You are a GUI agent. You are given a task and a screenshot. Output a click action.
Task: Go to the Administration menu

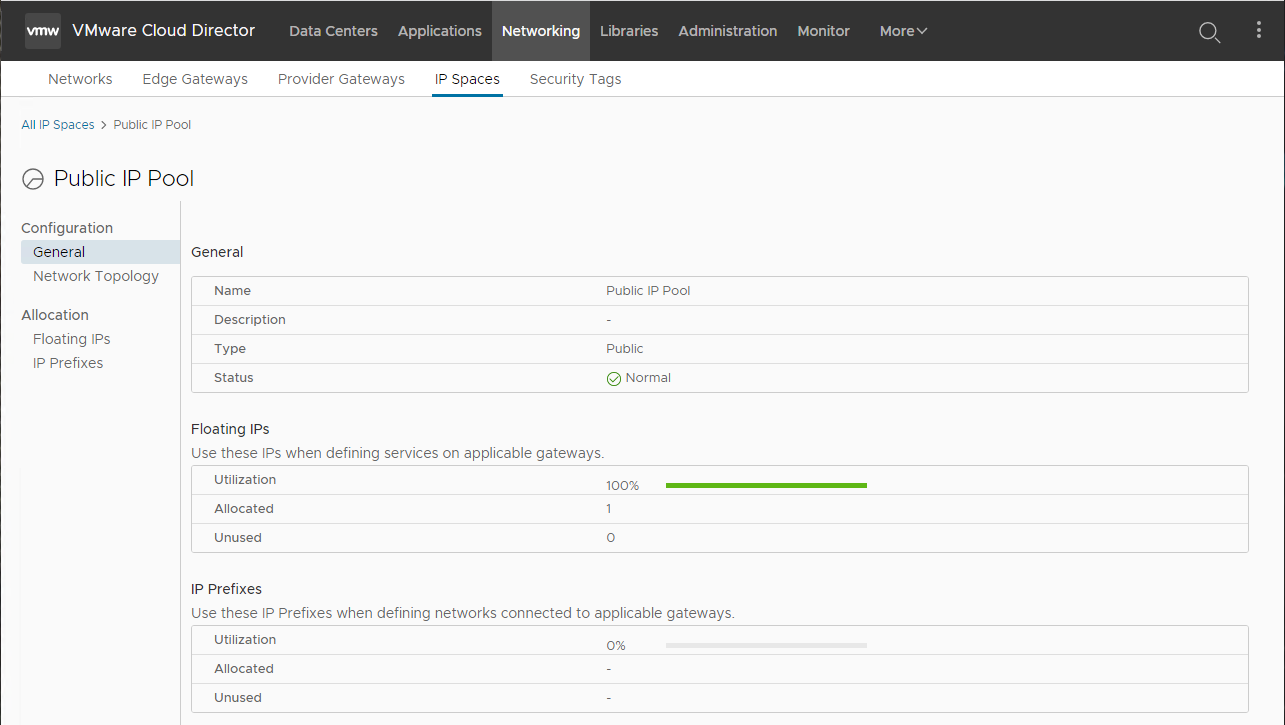pyautogui.click(x=728, y=31)
